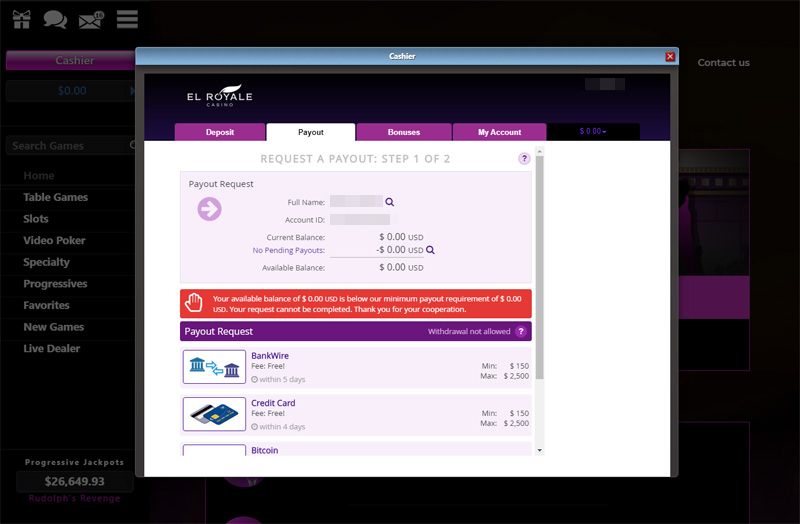The image size is (800, 524).
Task: Open the Specialty category
Action: tap(46, 262)
